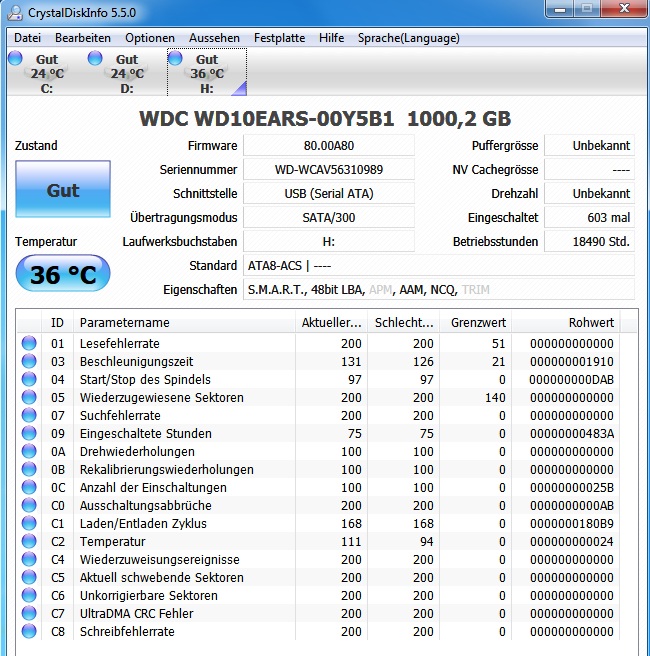Click status orb for Drehwiederholungen row

(29, 451)
